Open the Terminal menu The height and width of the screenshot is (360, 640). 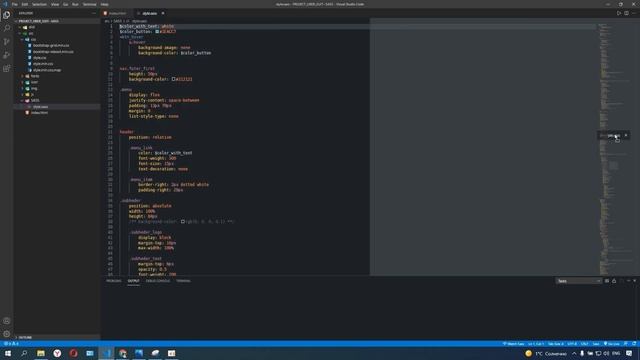pyautogui.click(x=89, y=4)
